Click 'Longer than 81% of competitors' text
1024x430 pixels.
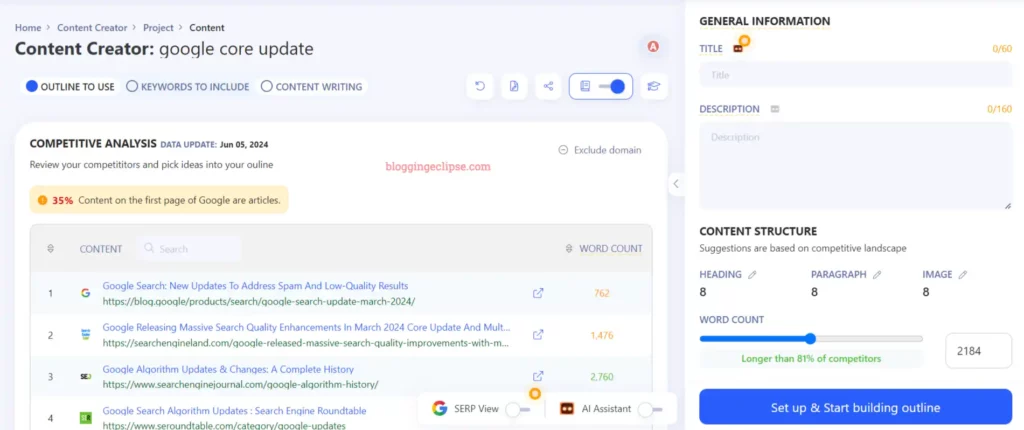pyautogui.click(x=811, y=359)
